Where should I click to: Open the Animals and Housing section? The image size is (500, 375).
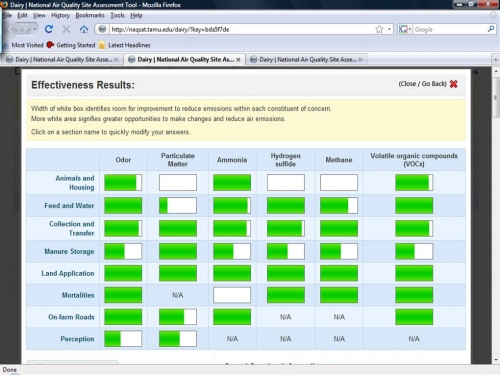pos(75,183)
